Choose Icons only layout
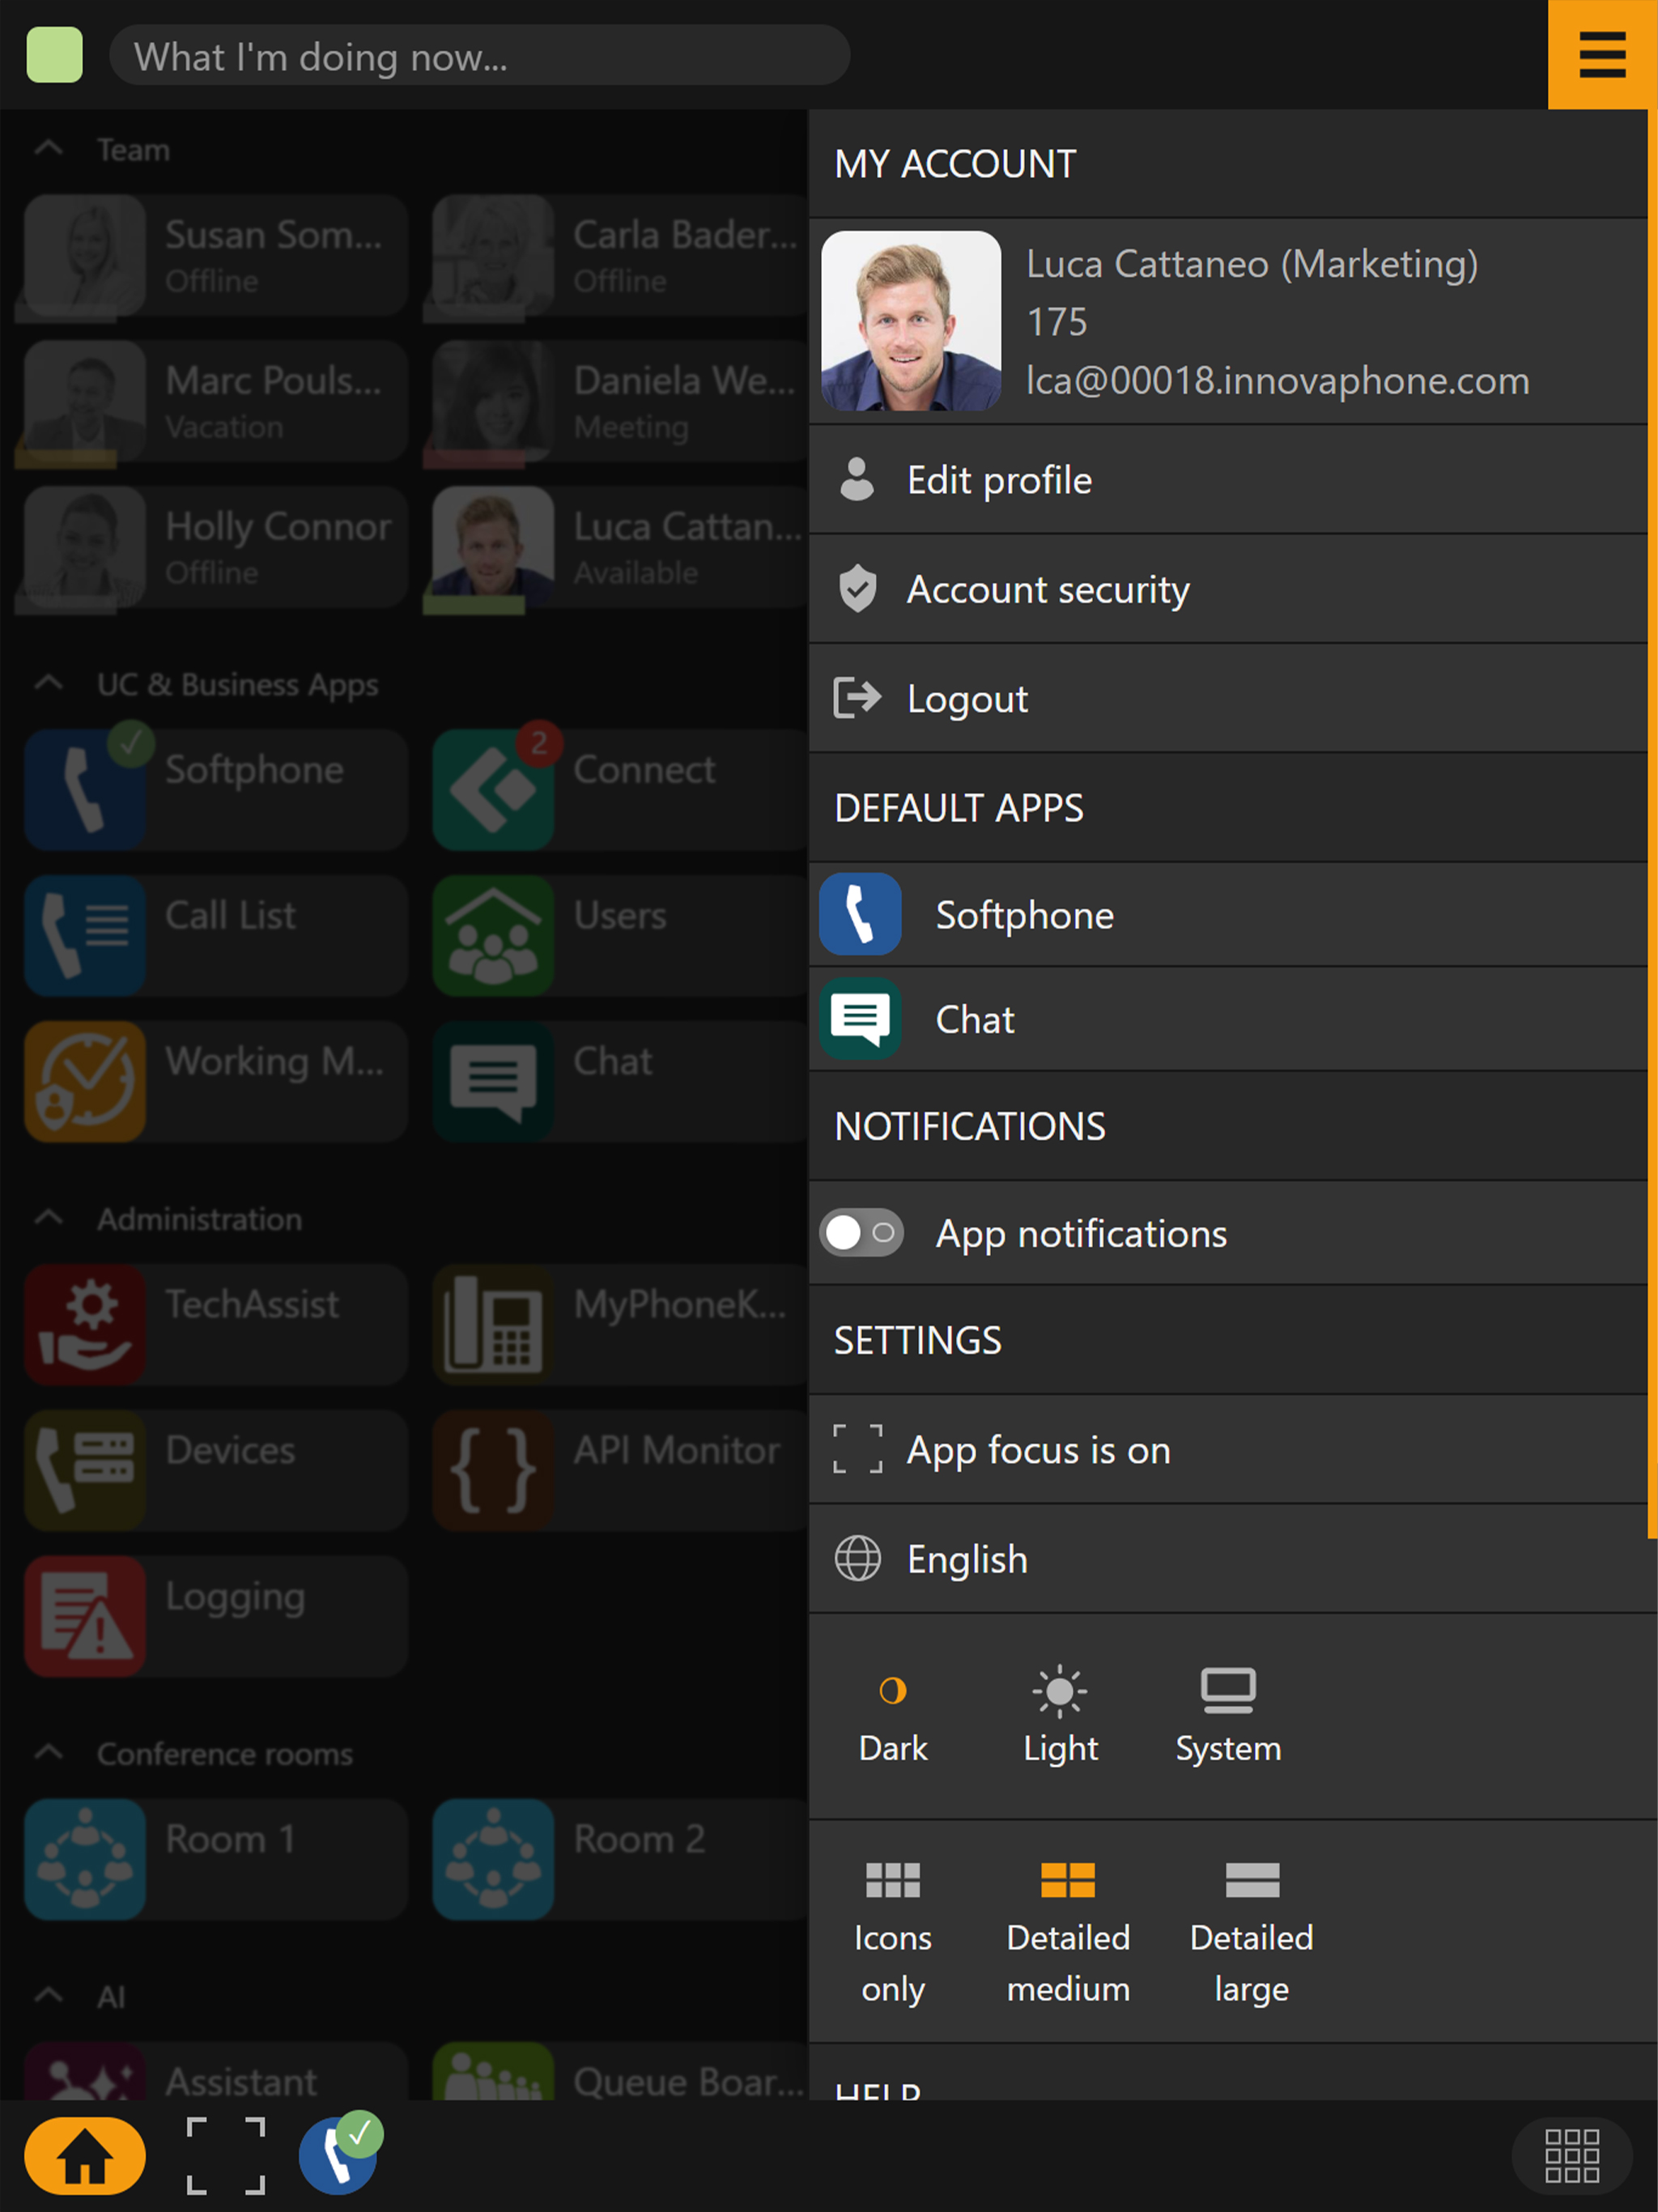This screenshot has width=1658, height=2212. coord(893,1934)
